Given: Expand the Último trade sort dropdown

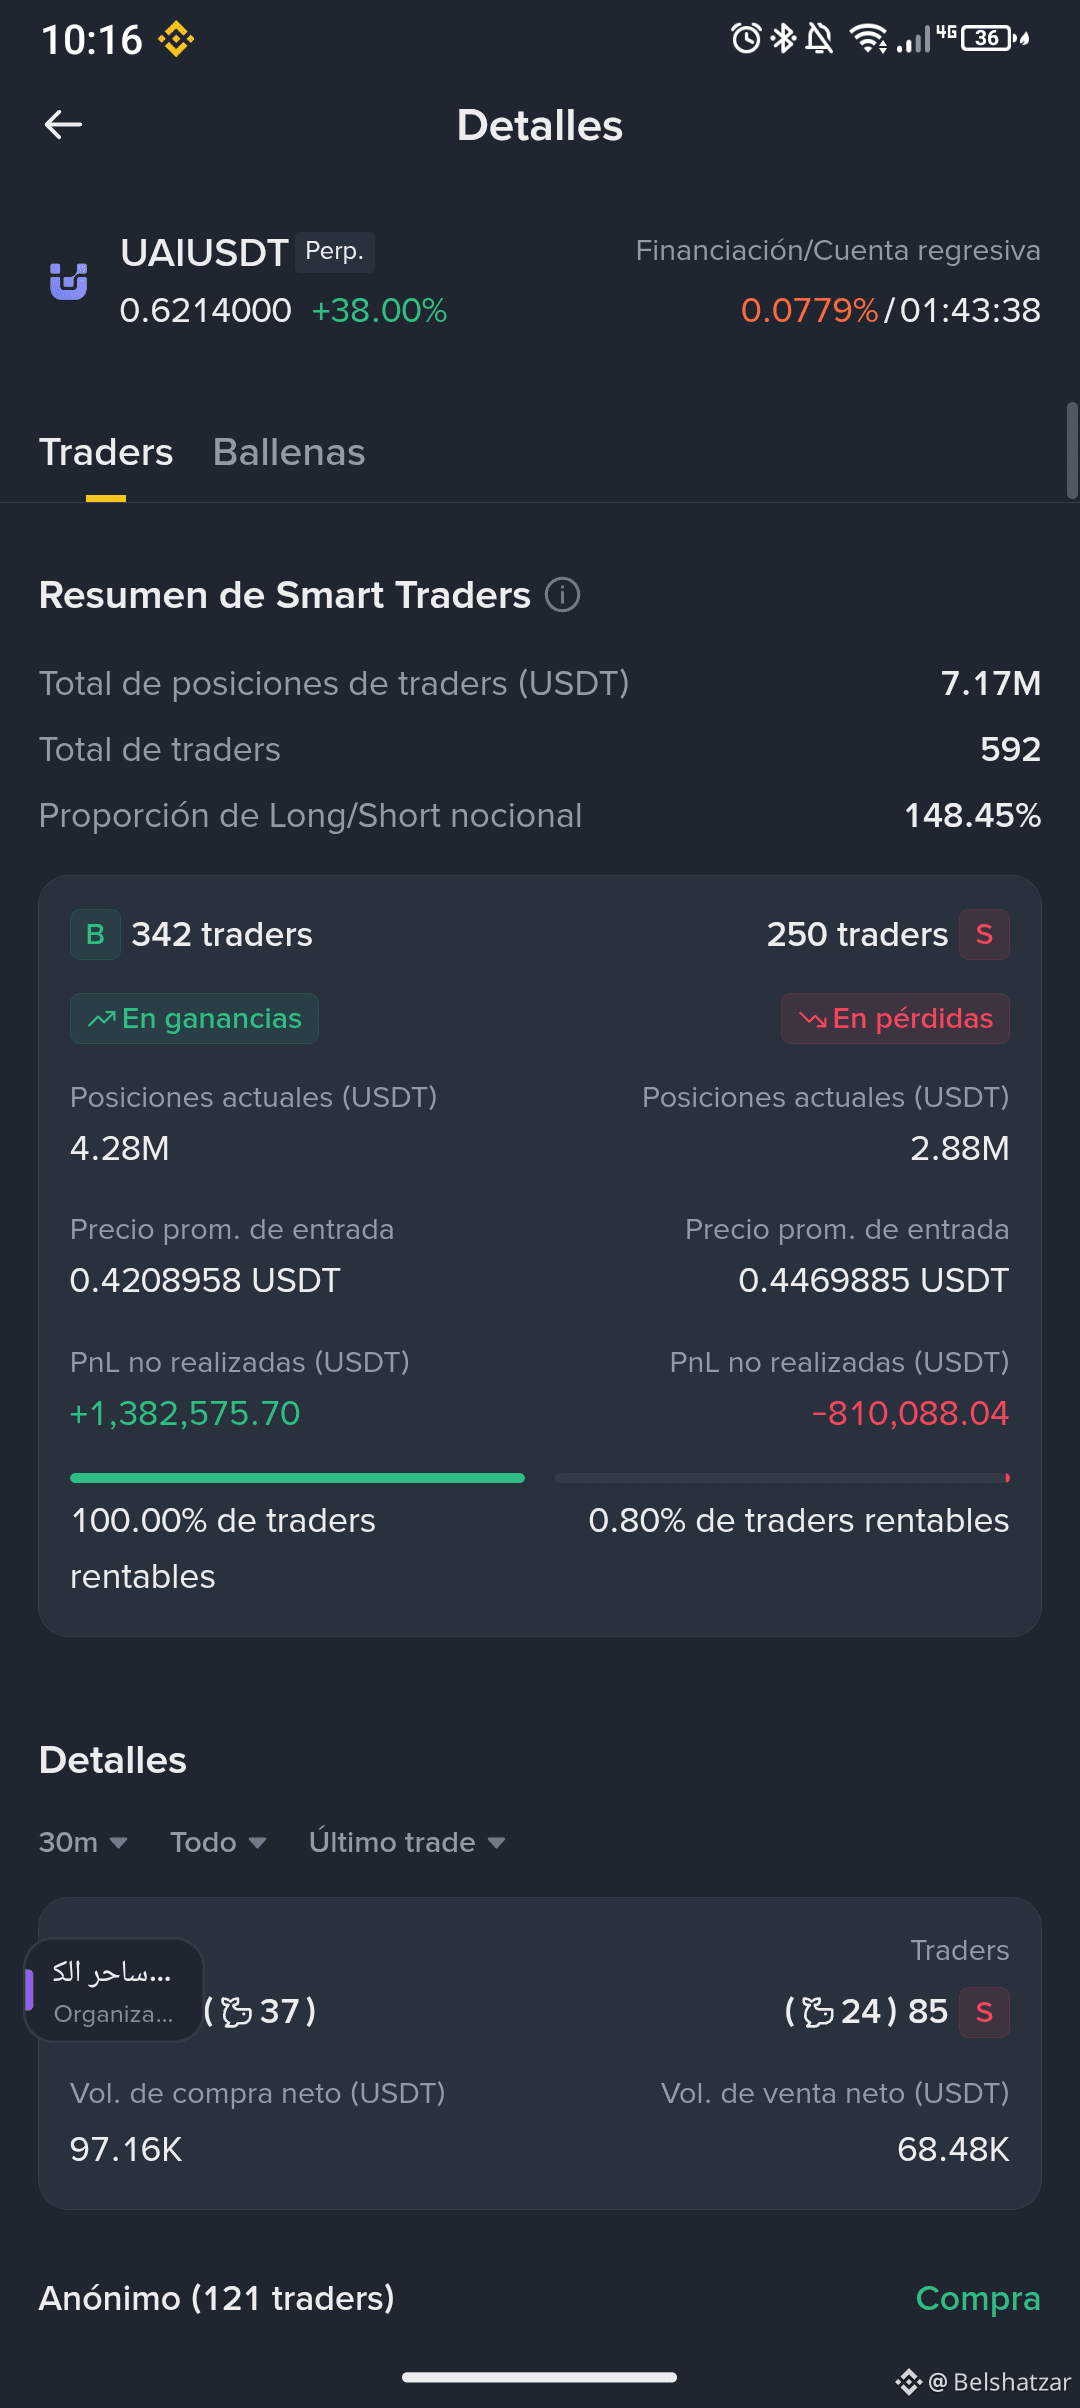Looking at the screenshot, I should point(407,1842).
